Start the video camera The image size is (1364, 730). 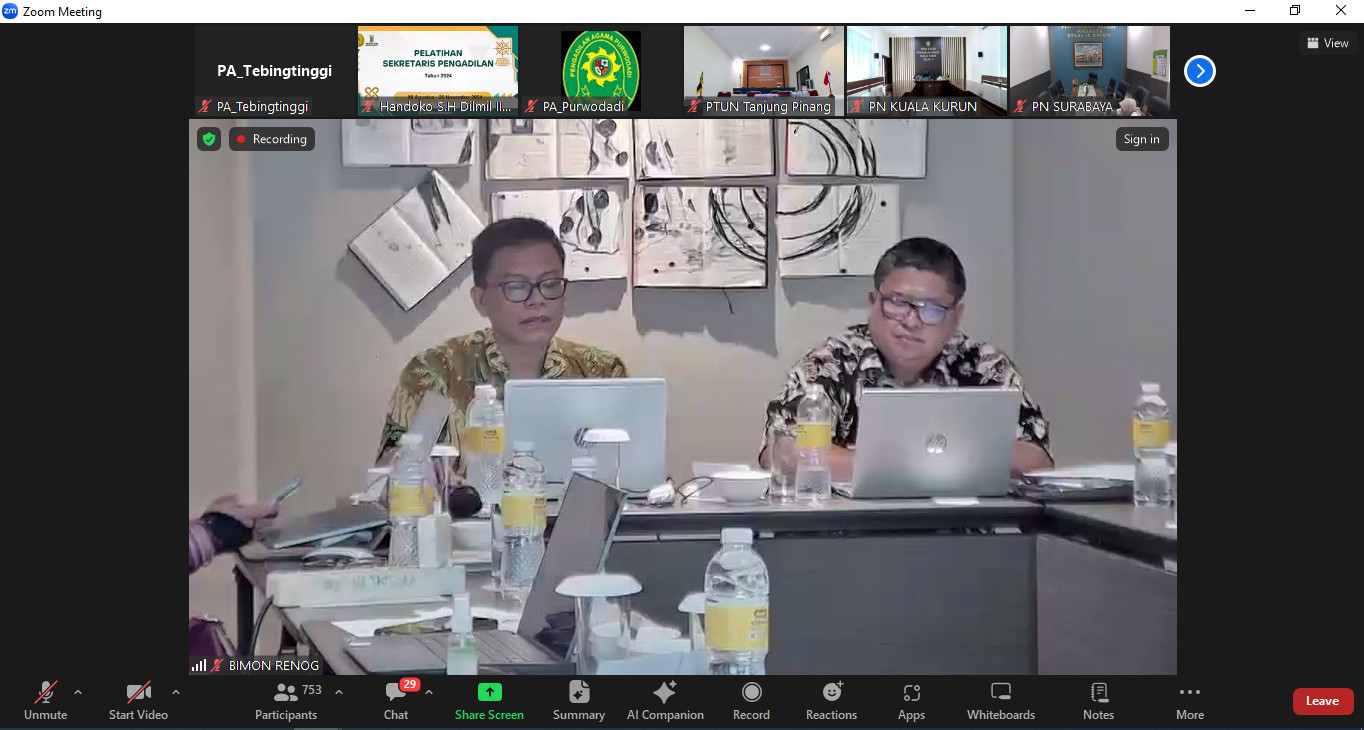(138, 700)
